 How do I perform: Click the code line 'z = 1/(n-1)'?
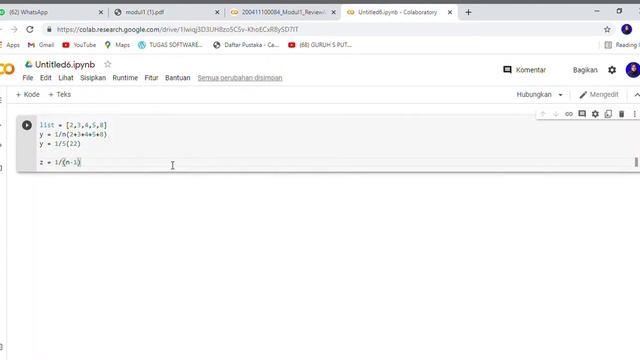[60, 162]
